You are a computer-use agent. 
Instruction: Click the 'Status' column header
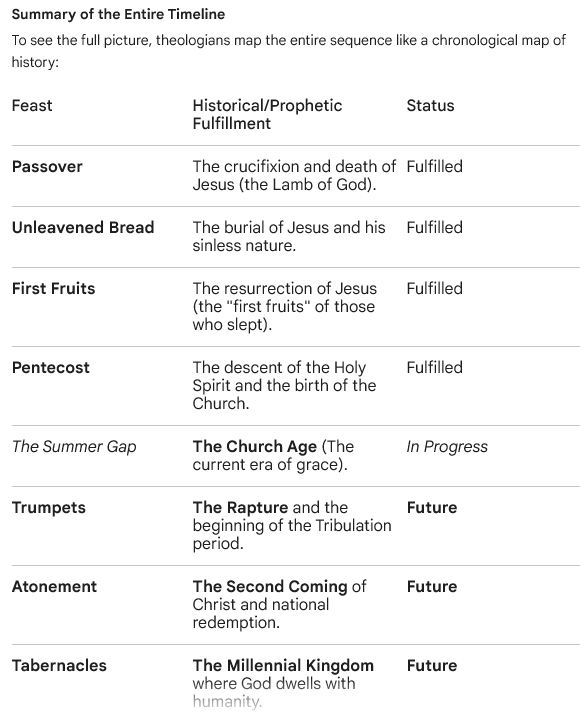[430, 106]
